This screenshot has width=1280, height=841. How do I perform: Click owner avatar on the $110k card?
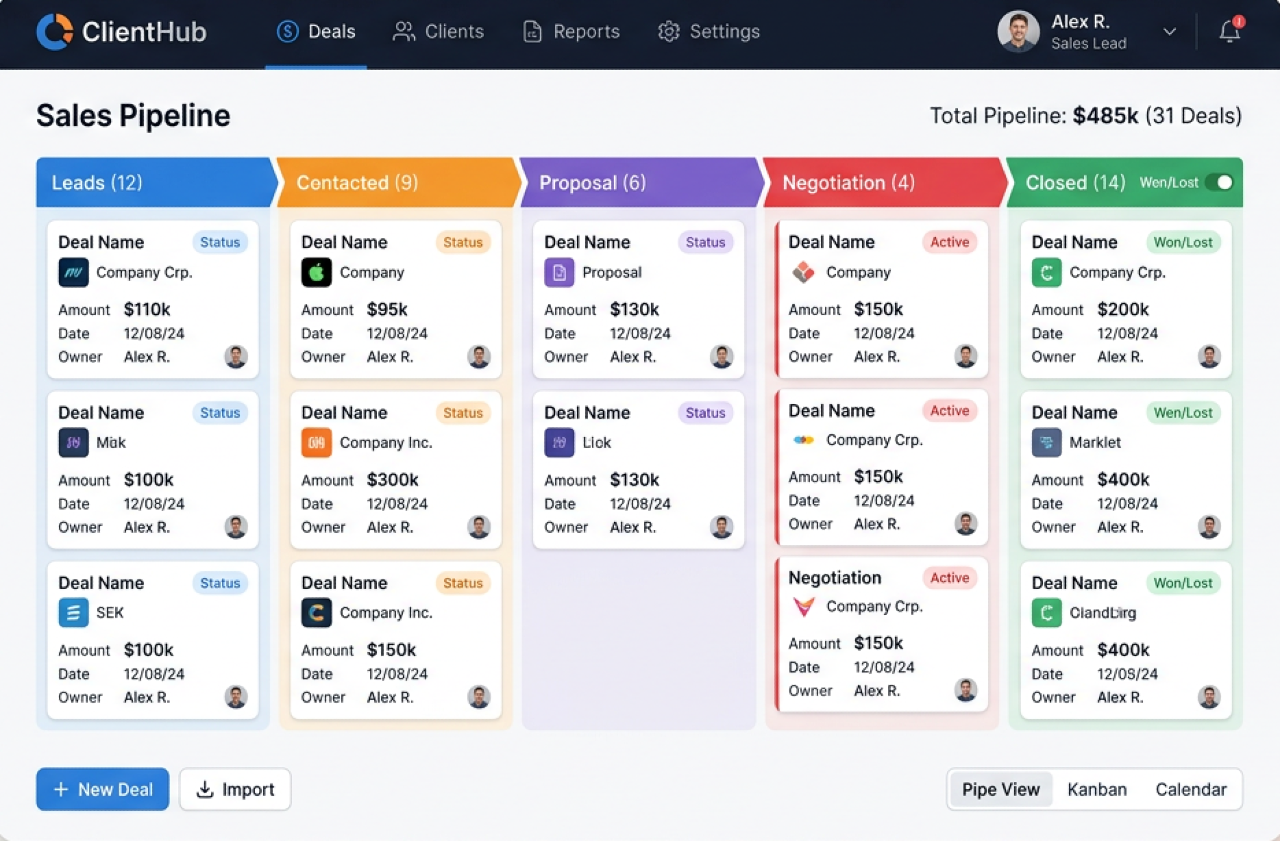tap(236, 357)
